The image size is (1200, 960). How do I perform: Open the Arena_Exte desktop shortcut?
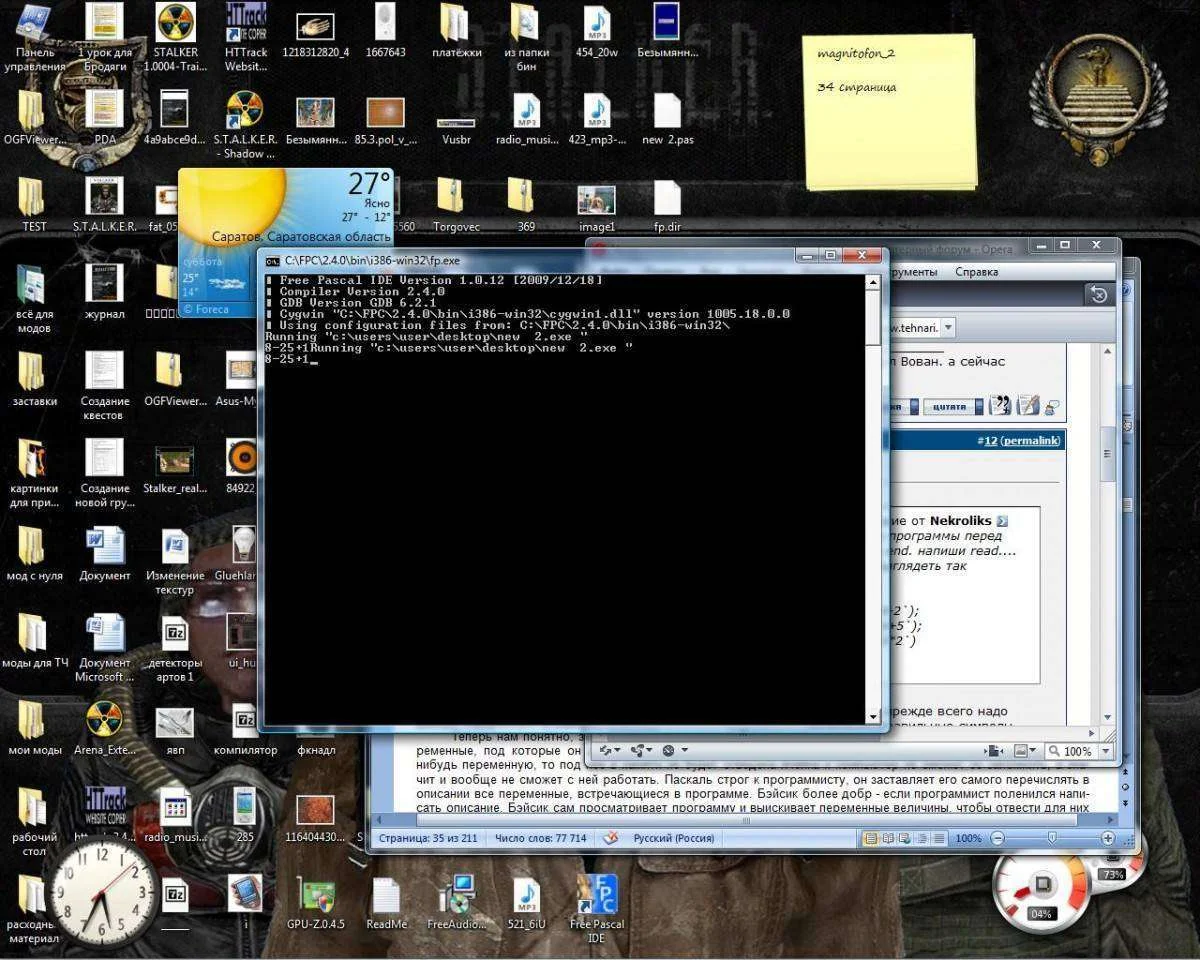[105, 730]
